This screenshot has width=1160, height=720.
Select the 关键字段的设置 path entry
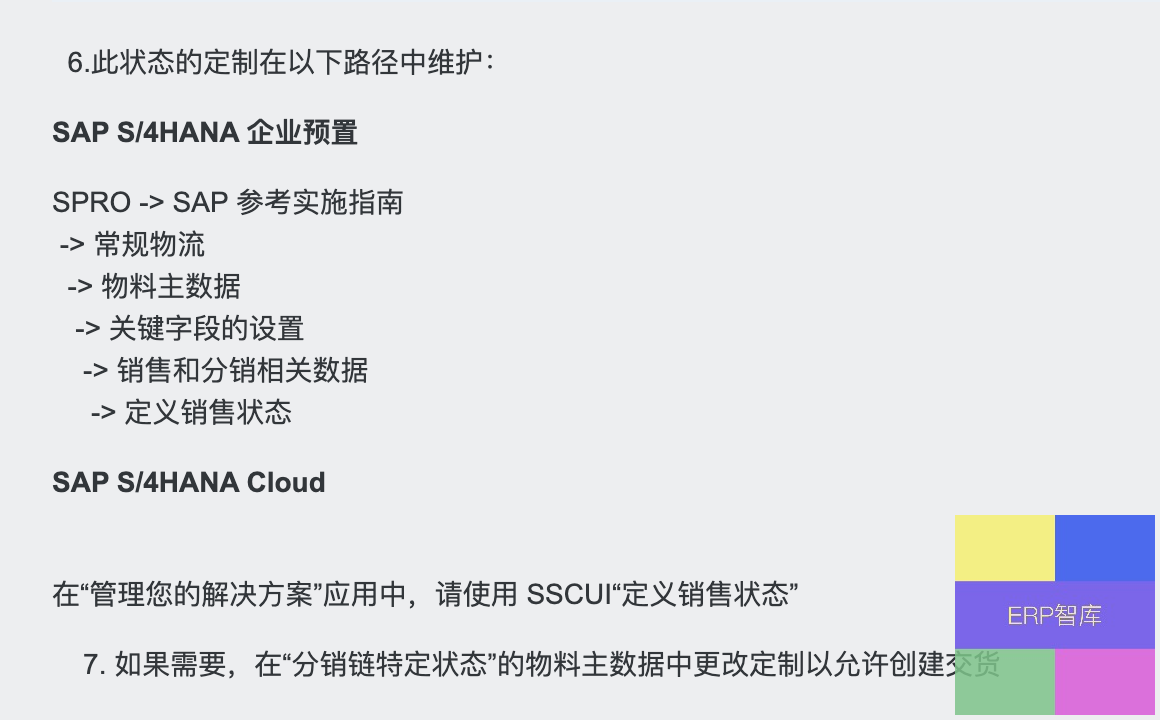pos(206,329)
